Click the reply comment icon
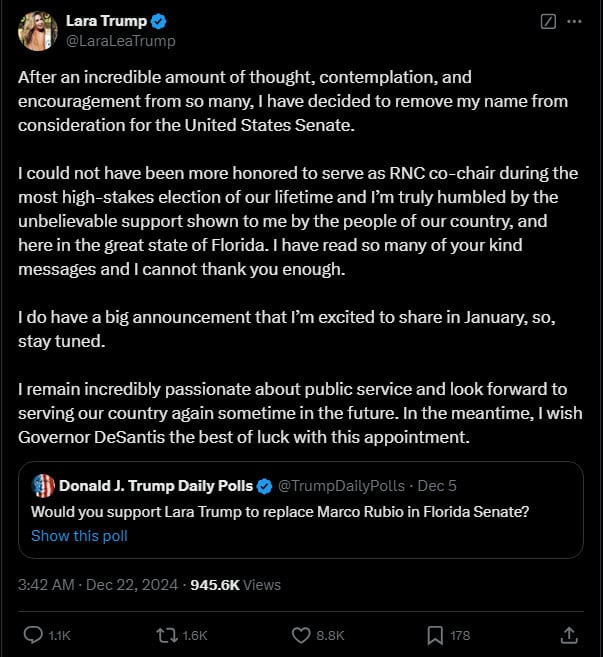This screenshot has height=657, width=603. coord(33,634)
